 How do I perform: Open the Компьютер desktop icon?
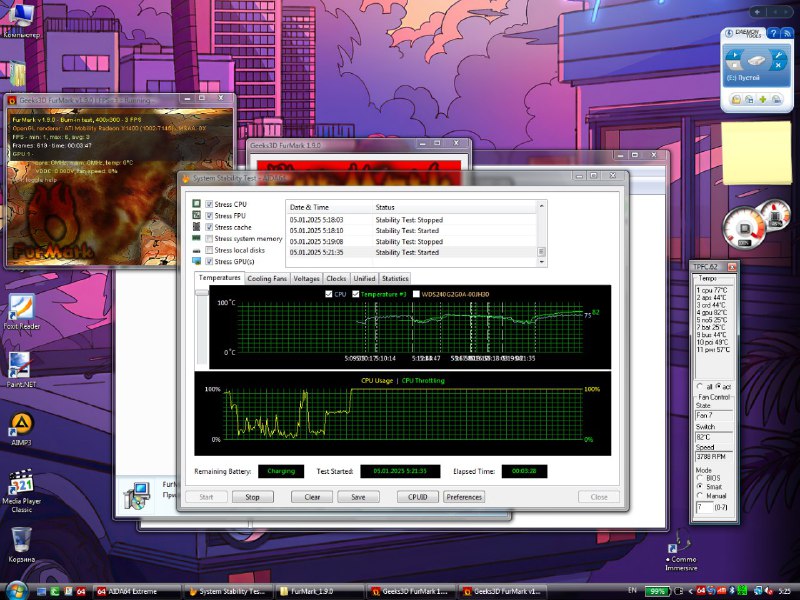tap(21, 20)
